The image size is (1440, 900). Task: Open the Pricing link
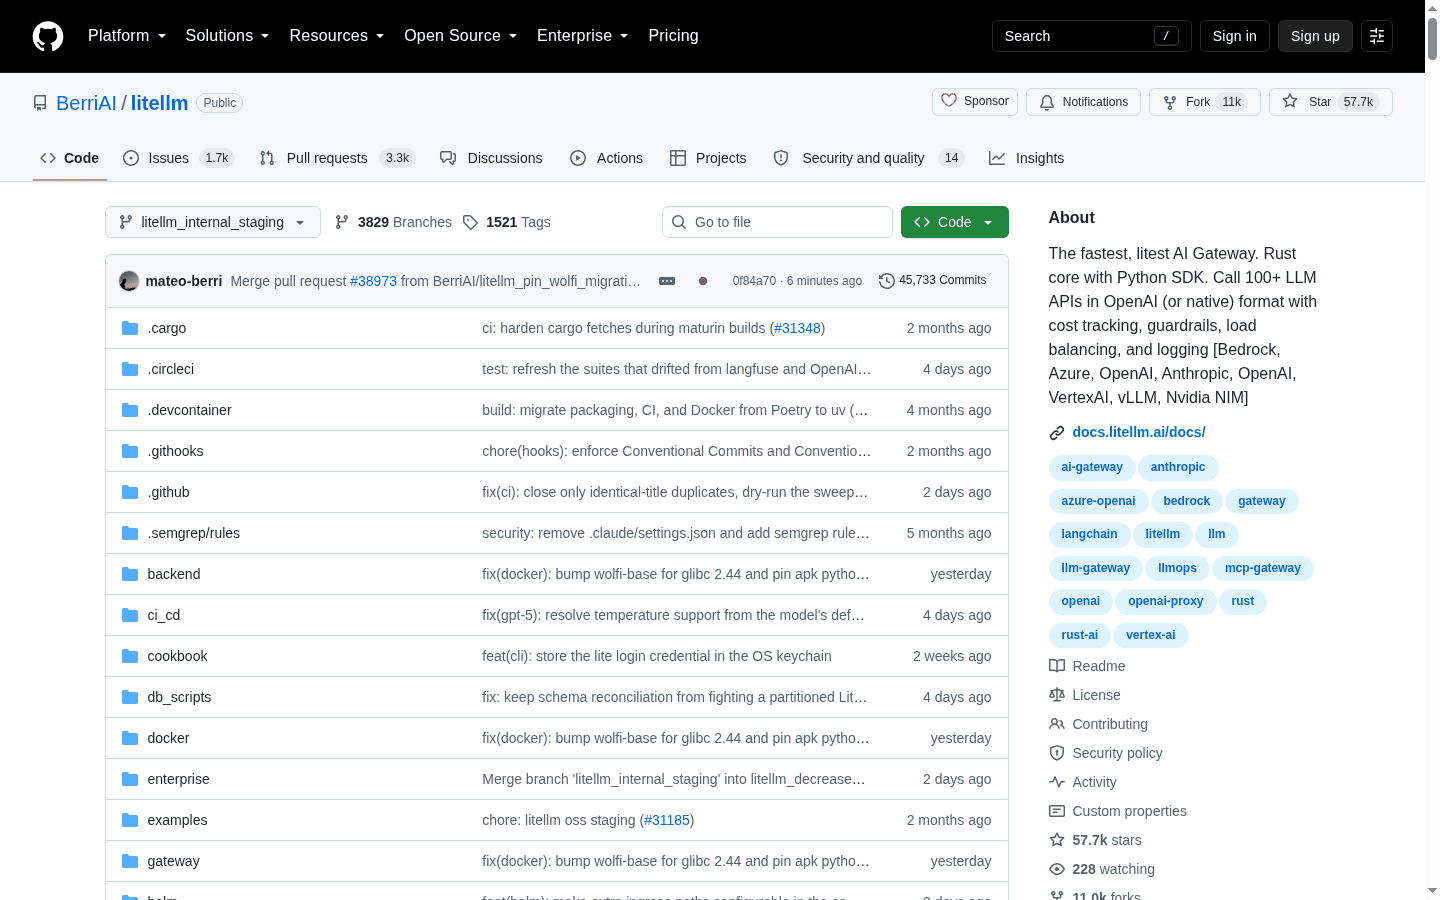tap(673, 36)
